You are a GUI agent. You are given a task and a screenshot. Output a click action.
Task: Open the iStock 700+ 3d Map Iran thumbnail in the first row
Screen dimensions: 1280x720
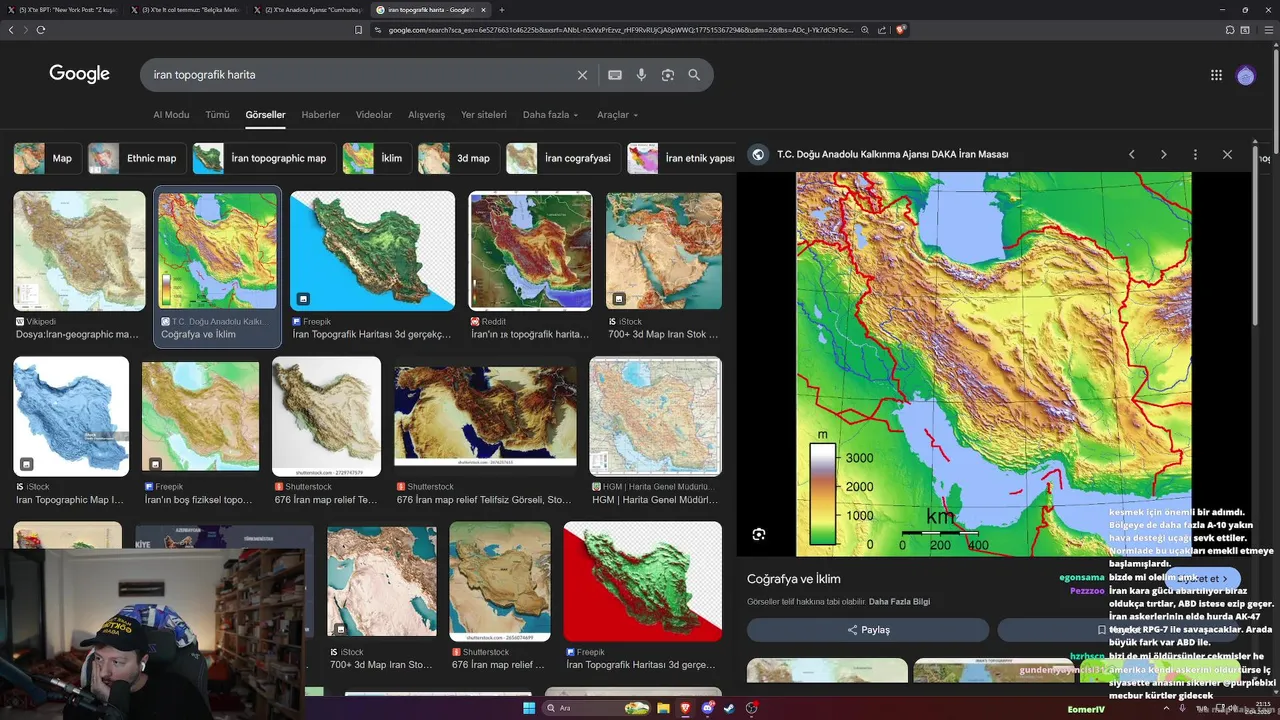[x=664, y=251]
